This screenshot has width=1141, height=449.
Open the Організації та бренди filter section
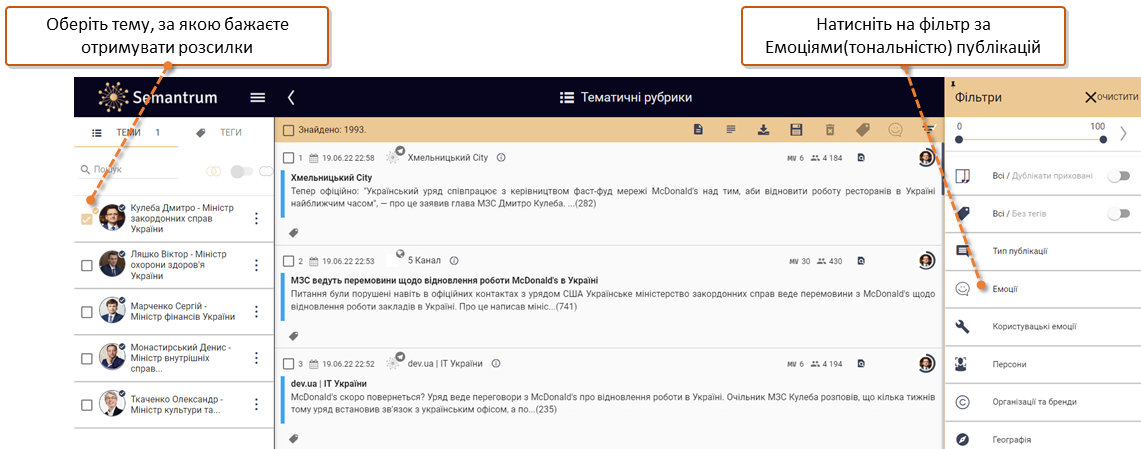1043,402
